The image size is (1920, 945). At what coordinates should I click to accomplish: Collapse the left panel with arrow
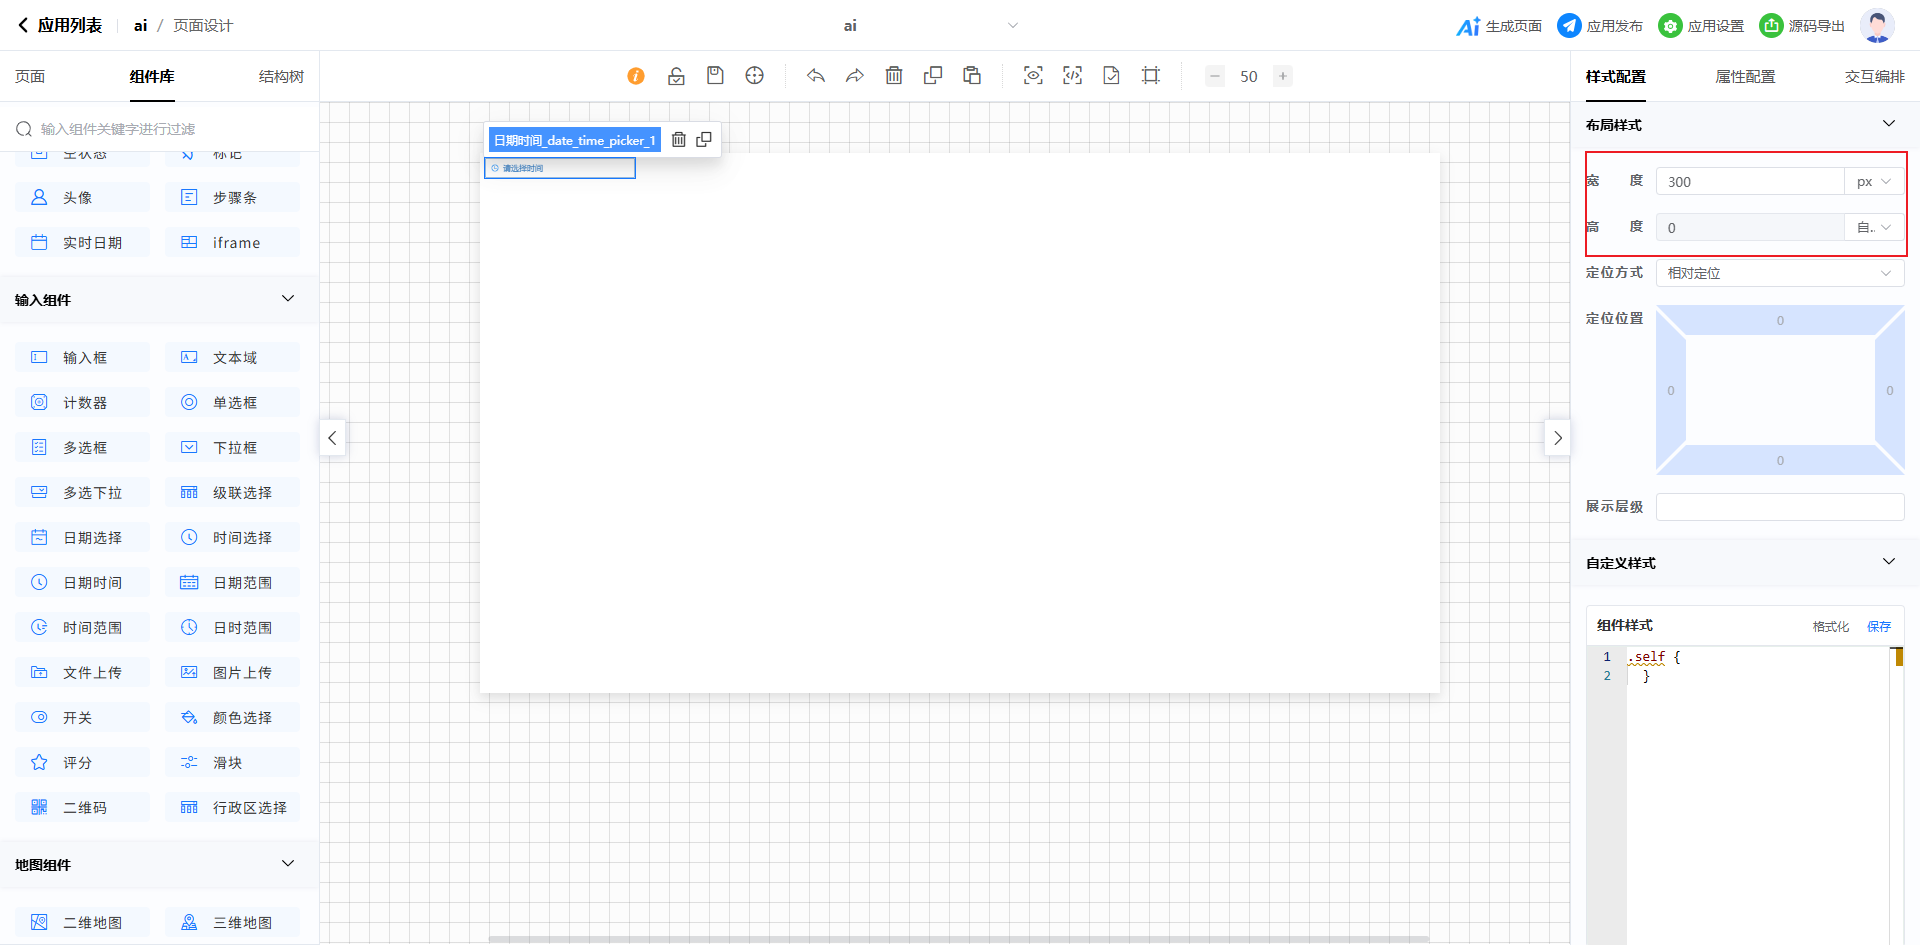pyautogui.click(x=332, y=438)
